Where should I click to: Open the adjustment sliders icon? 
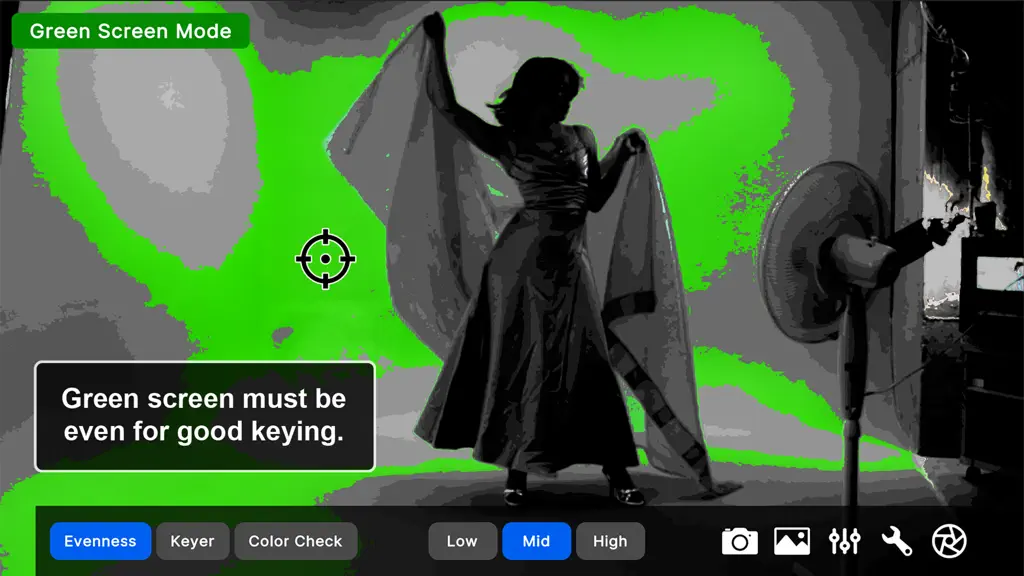(844, 541)
